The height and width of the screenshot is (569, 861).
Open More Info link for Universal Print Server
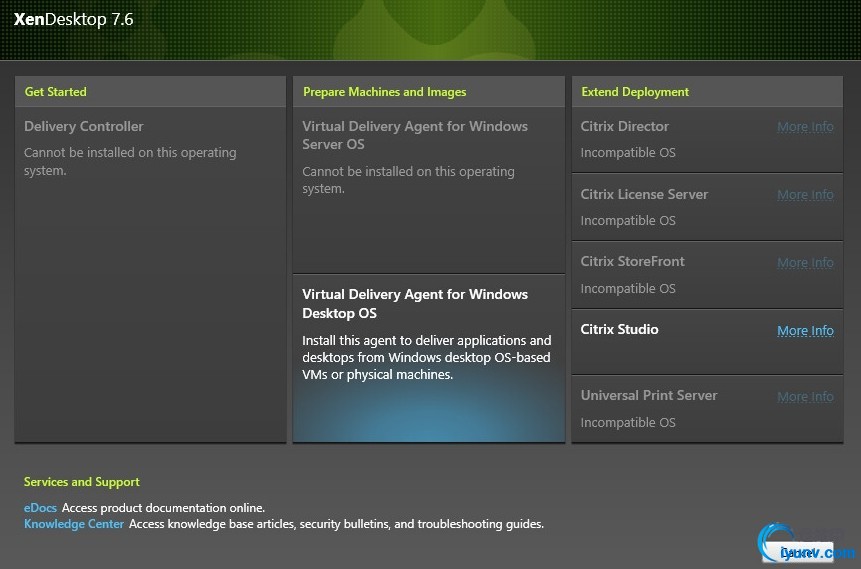tap(805, 397)
